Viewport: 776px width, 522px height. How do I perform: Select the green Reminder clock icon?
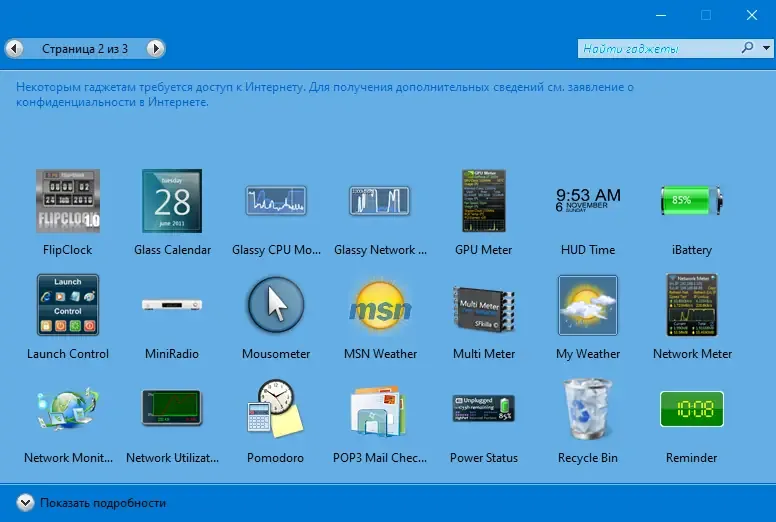coord(692,409)
